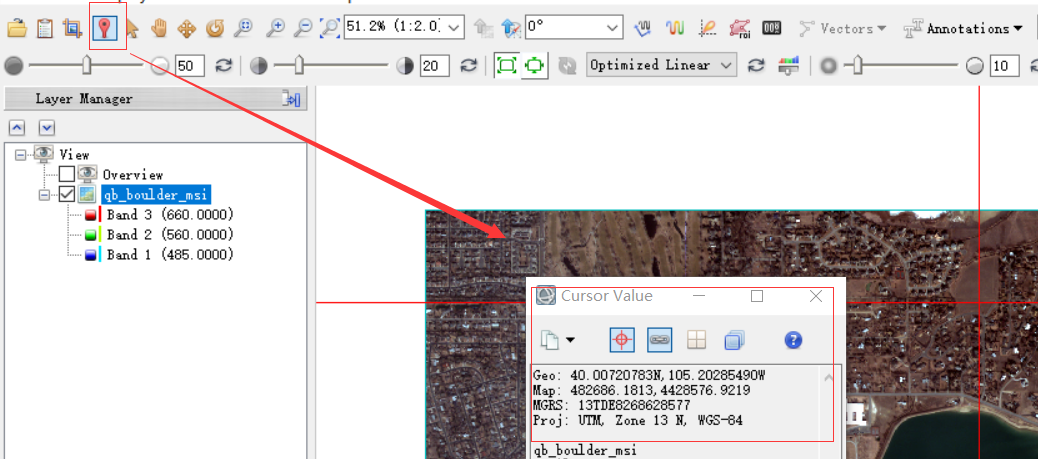Screen dimensions: 1038x459
Task: Open the rainbow wave profile tool
Action: click(675, 28)
